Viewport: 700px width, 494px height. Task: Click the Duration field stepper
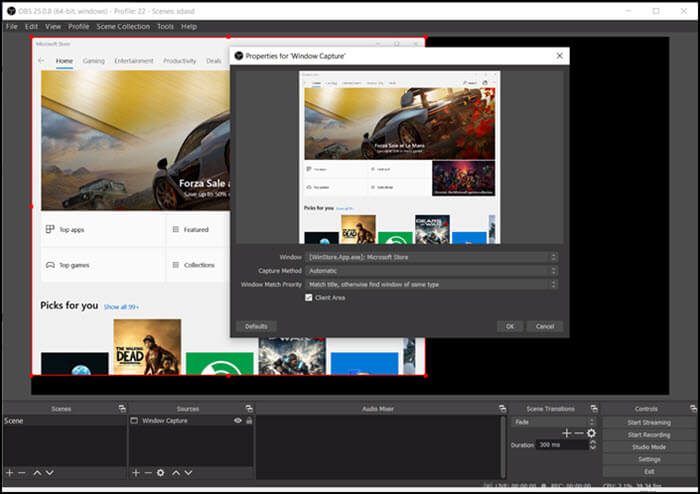tap(591, 445)
